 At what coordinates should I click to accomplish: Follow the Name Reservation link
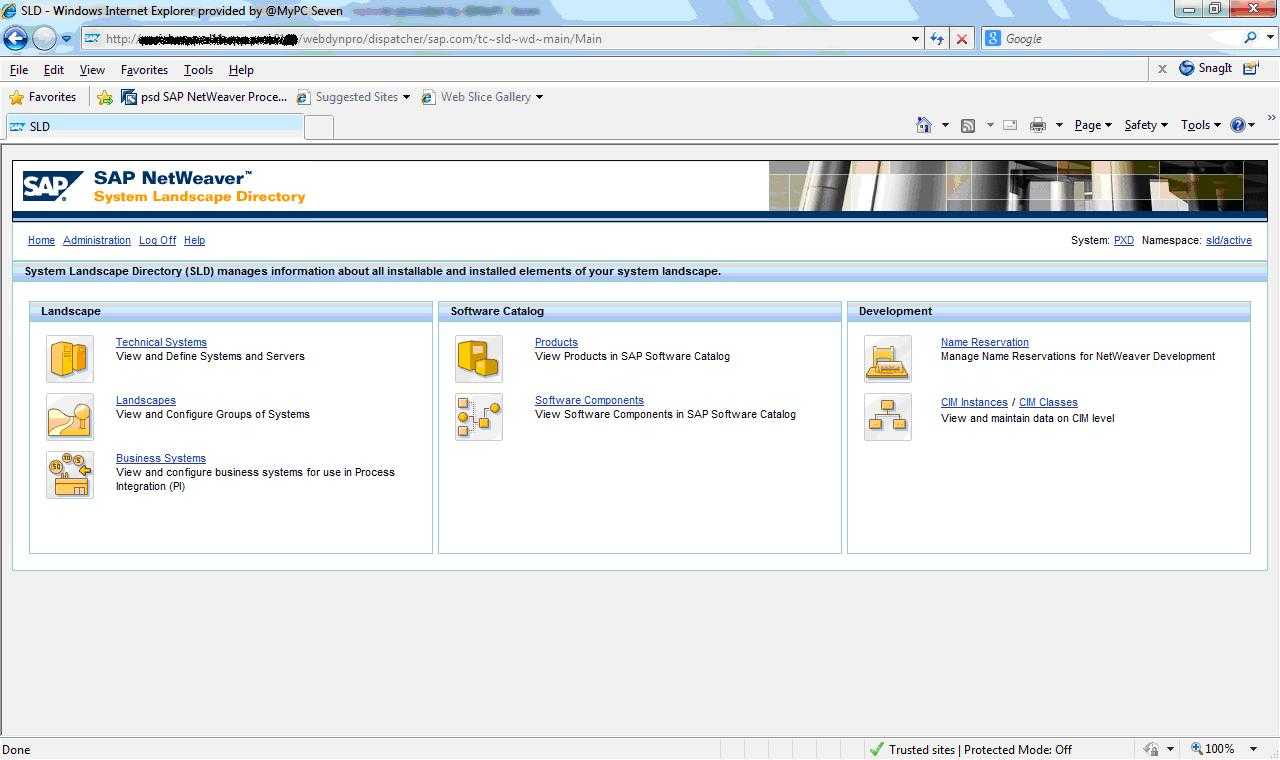[985, 342]
